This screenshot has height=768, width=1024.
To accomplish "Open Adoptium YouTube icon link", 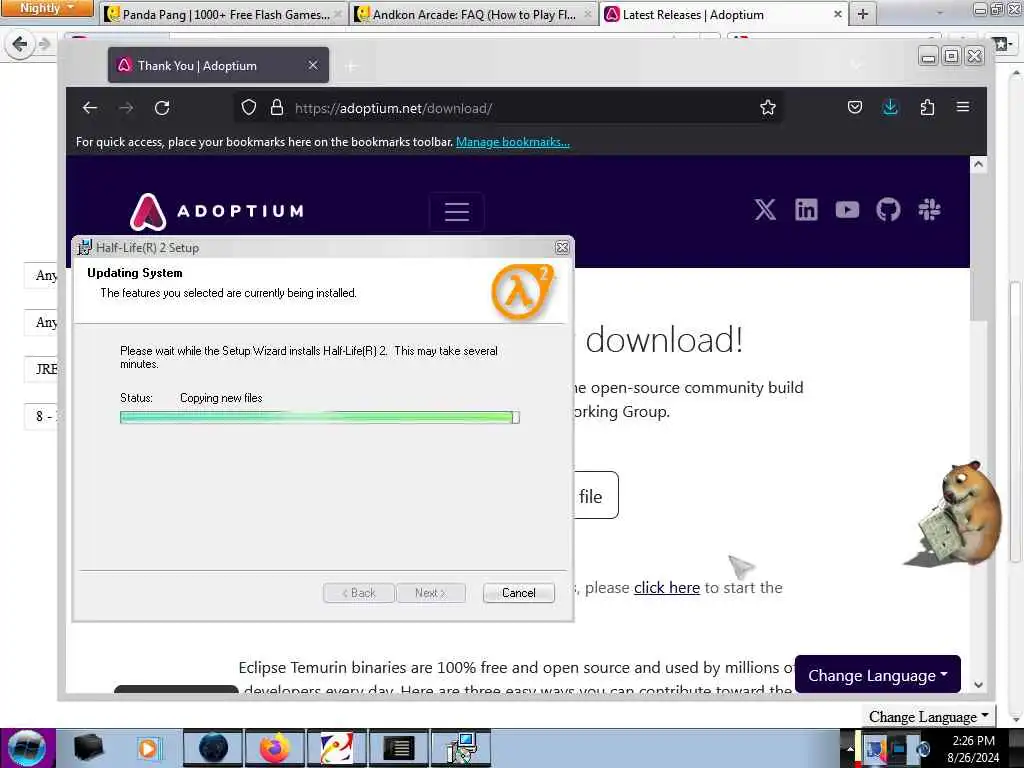I will [x=847, y=210].
